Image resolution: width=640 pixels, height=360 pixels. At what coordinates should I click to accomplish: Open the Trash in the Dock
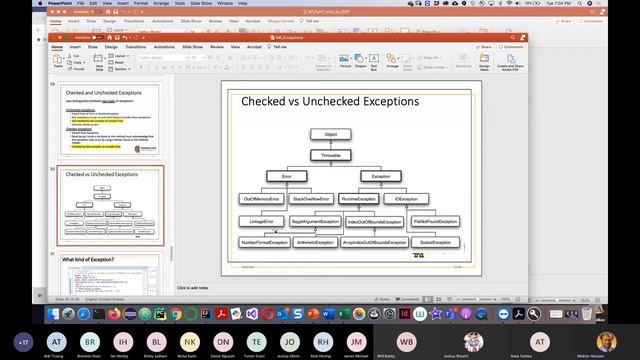587,314
